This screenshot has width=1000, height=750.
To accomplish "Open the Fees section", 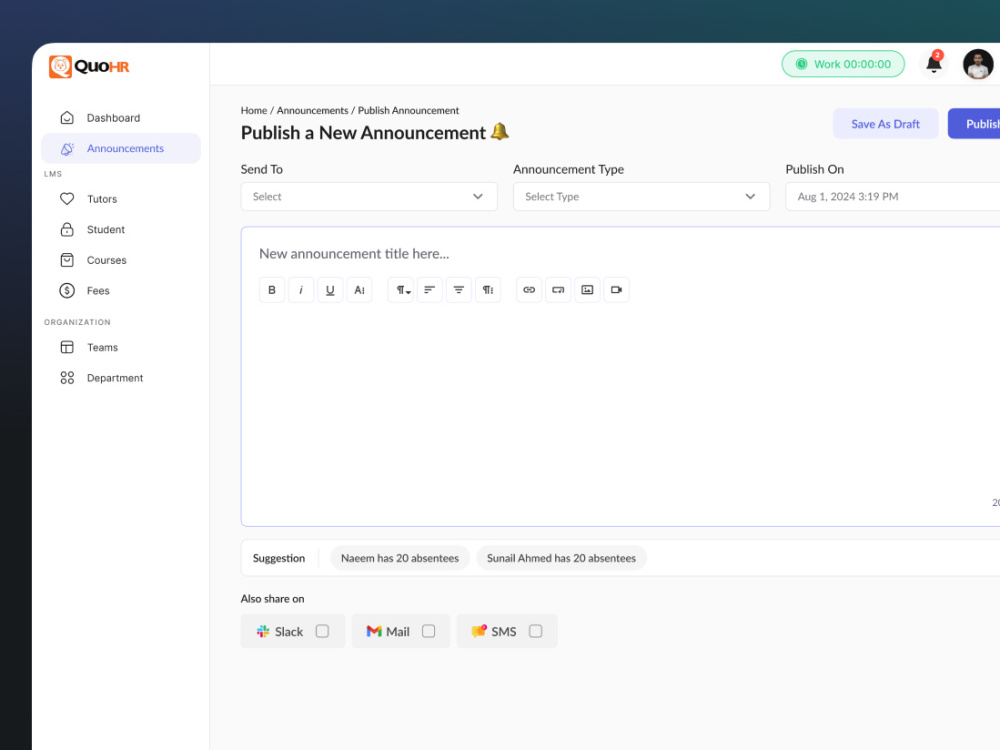I will coord(121,291).
